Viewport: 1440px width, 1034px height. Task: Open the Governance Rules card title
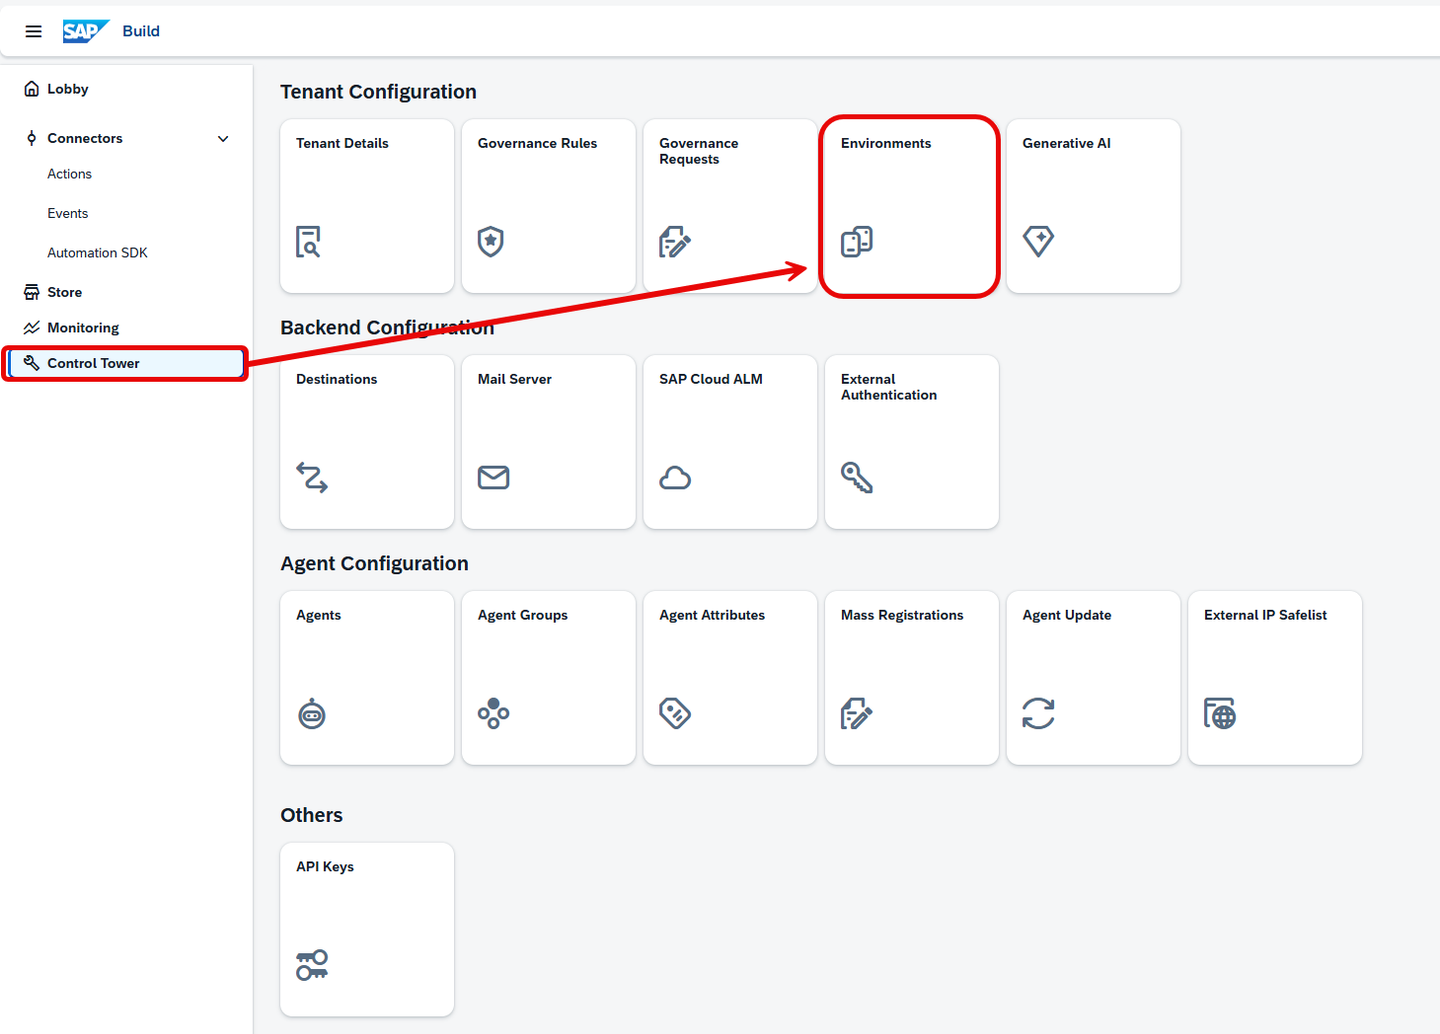(537, 143)
